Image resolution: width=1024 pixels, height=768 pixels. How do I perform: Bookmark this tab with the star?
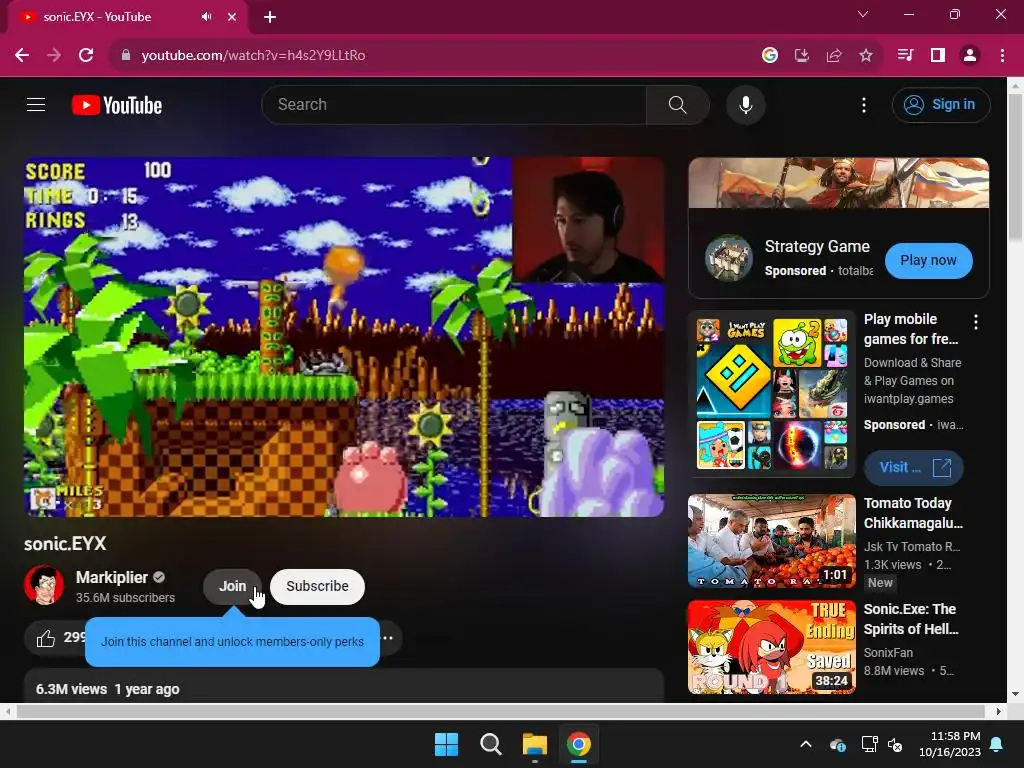tap(866, 56)
